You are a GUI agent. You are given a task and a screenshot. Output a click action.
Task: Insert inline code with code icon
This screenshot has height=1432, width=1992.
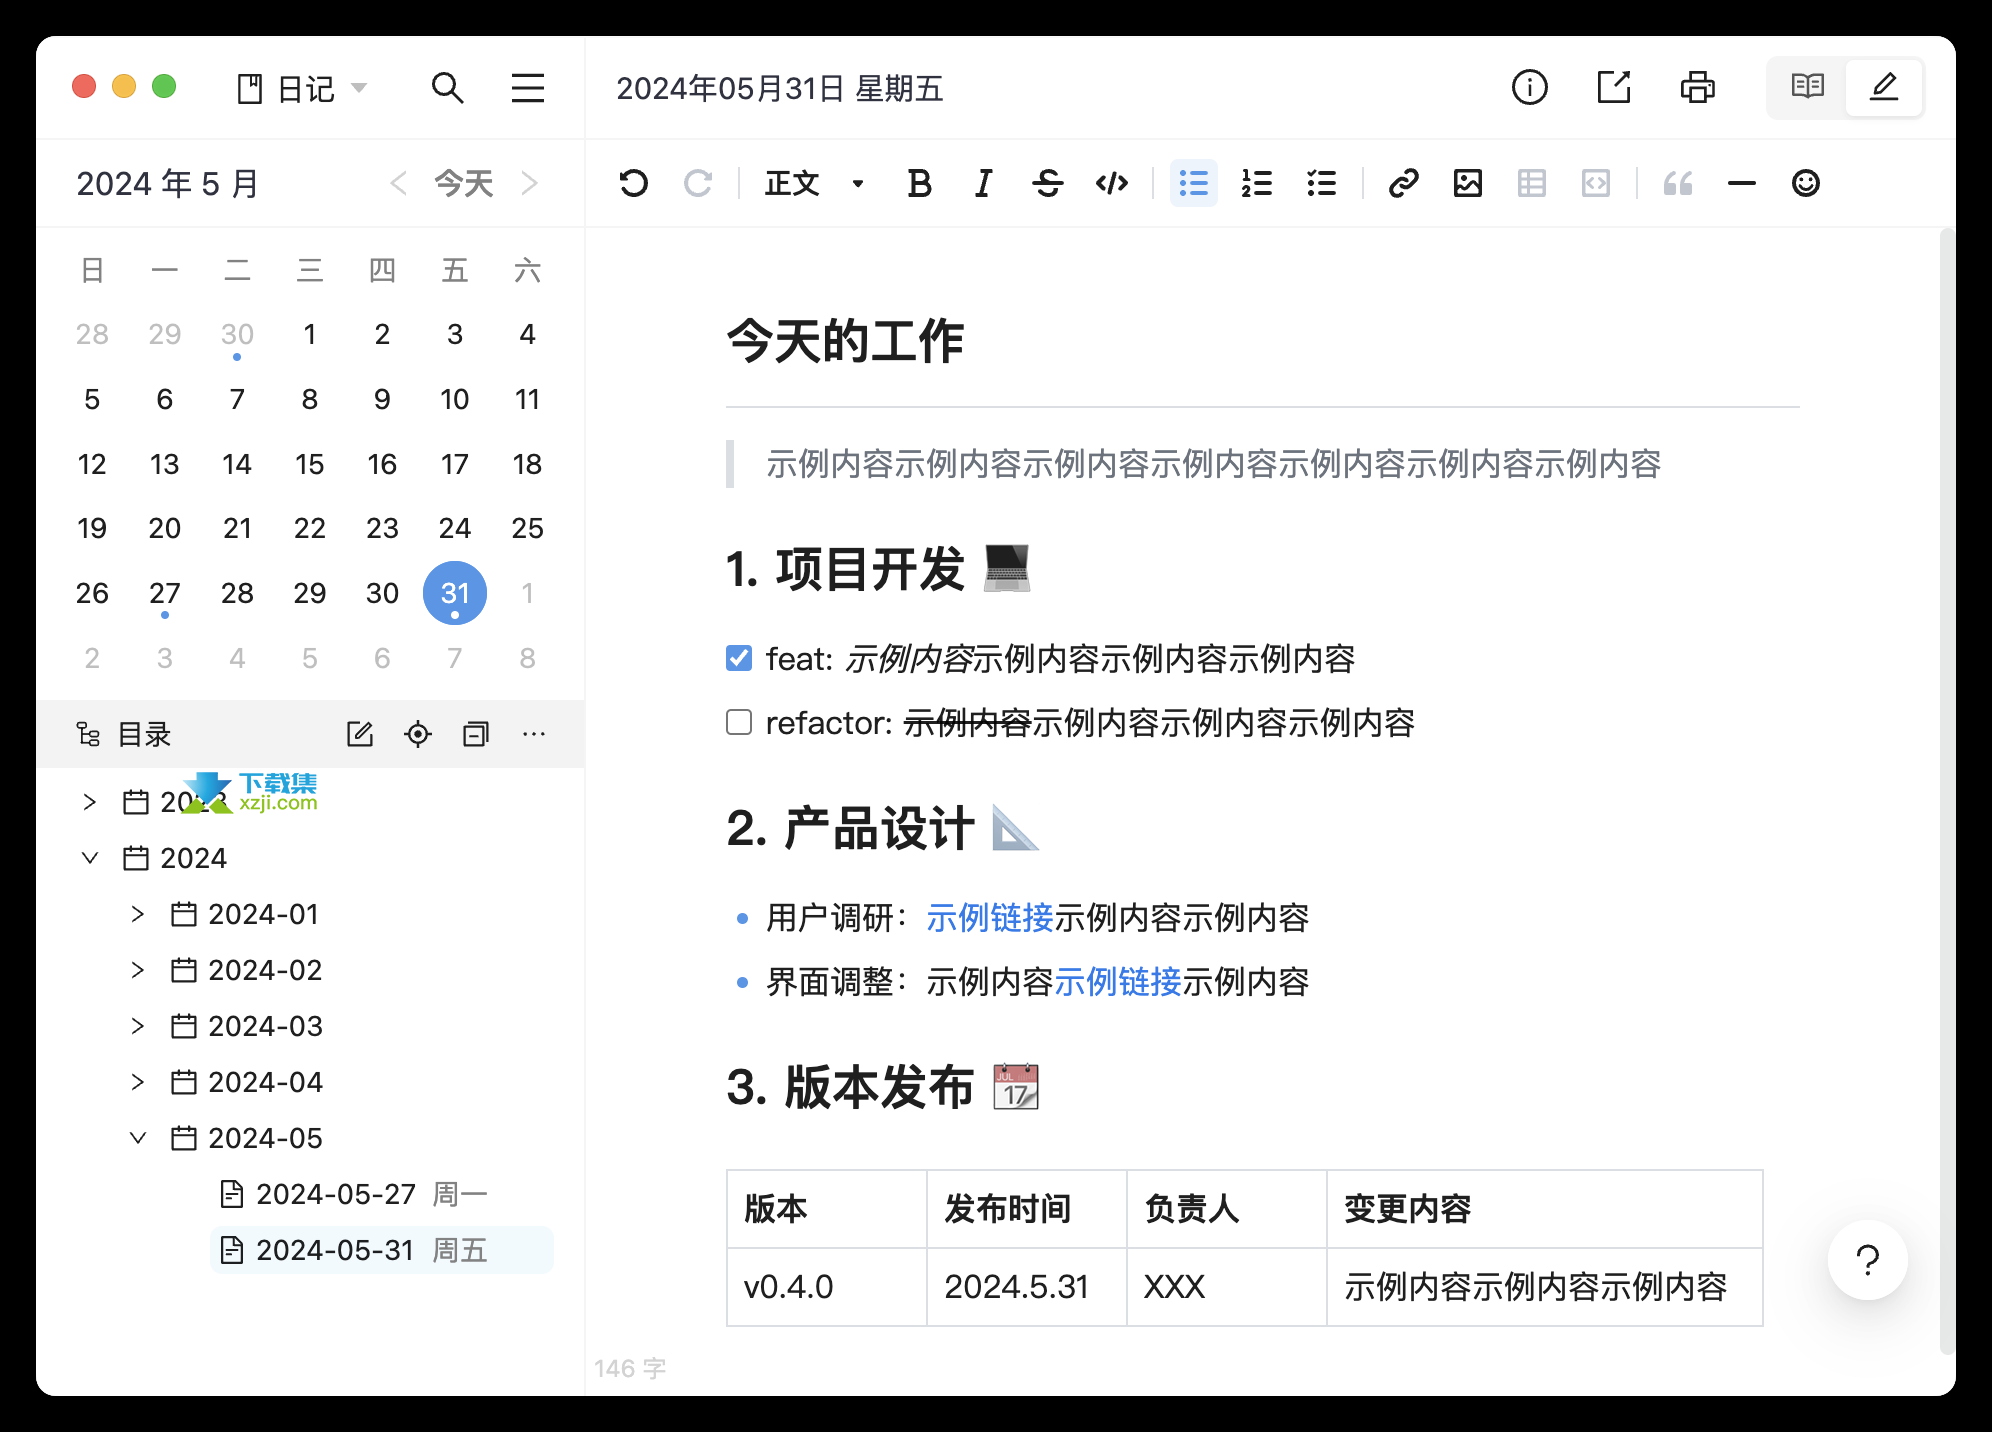(x=1112, y=183)
